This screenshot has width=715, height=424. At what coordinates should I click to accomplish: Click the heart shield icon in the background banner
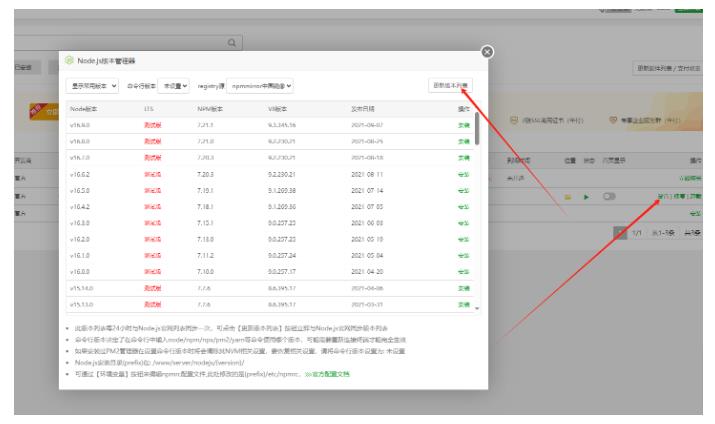coord(613,120)
